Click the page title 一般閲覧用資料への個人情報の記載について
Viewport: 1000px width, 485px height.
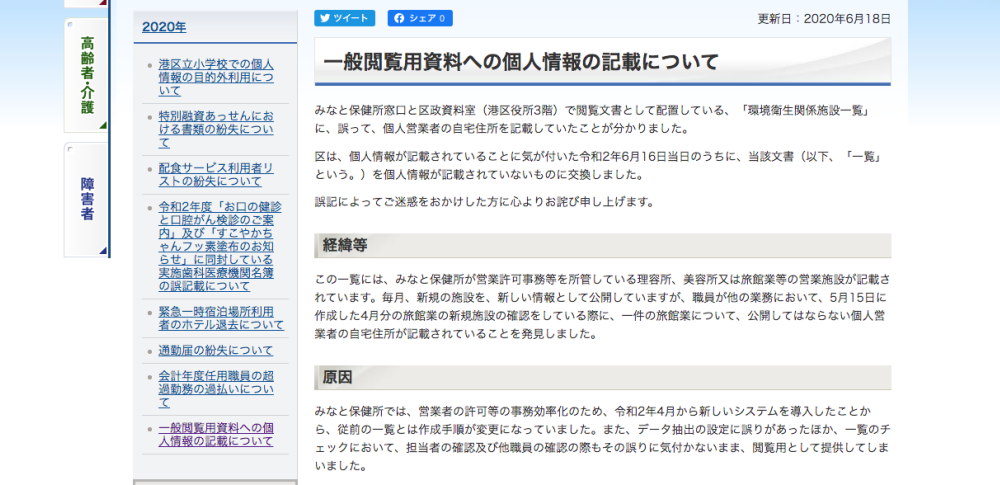point(522,62)
